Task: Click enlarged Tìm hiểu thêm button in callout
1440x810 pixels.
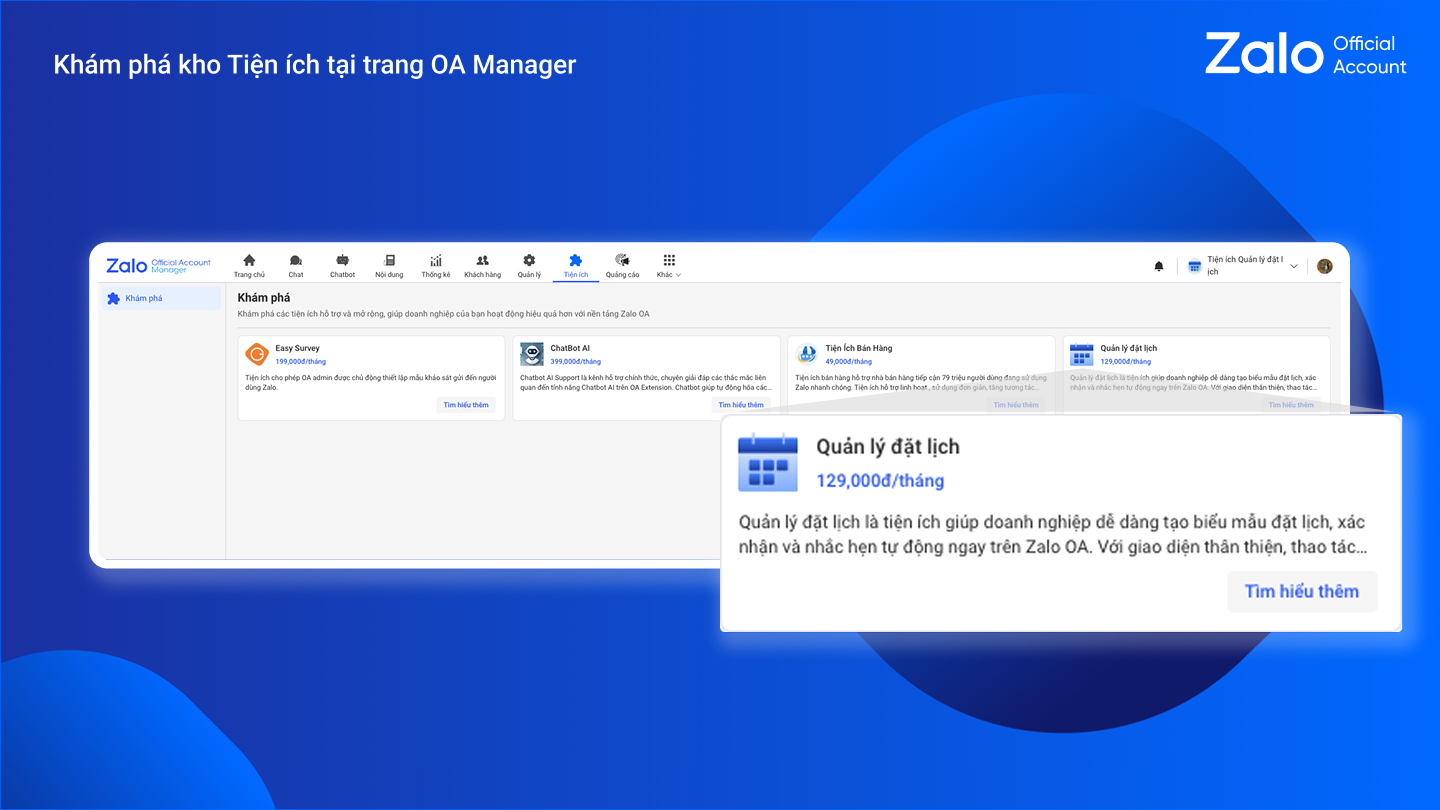Action: [x=1301, y=591]
